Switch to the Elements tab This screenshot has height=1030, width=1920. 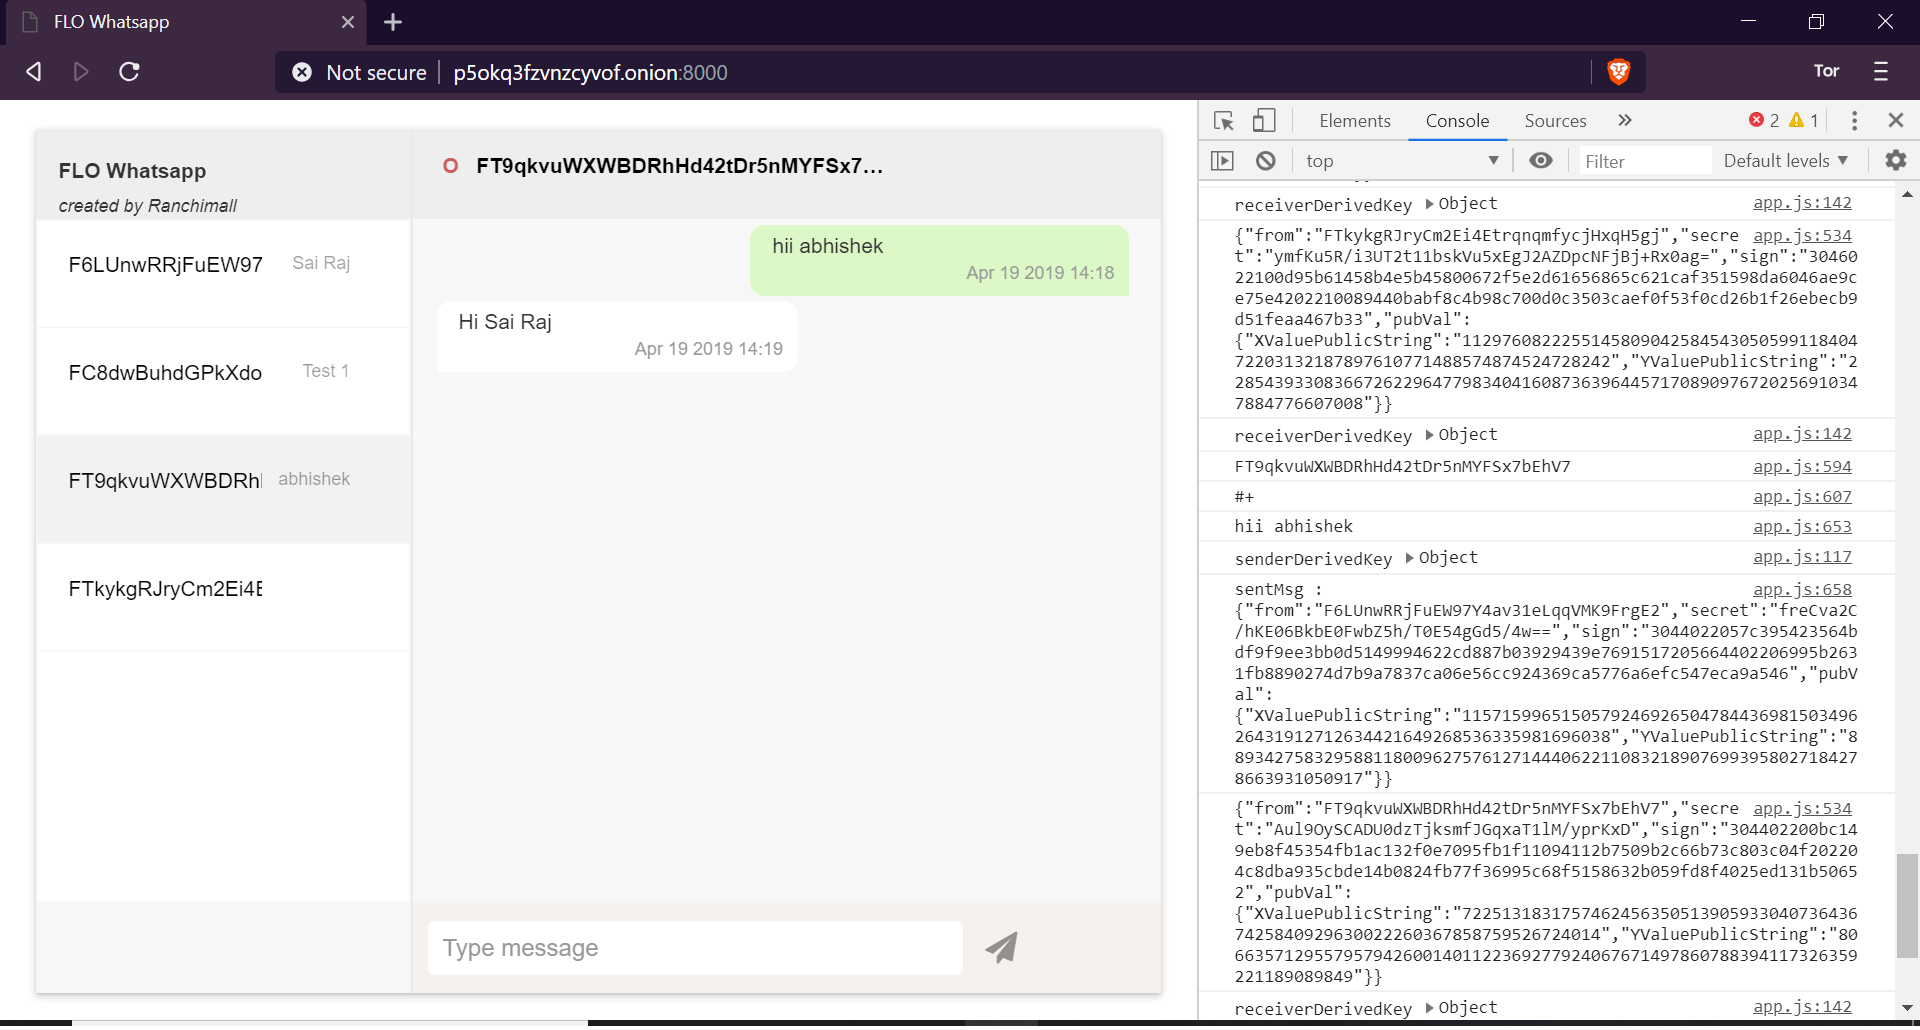1354,120
